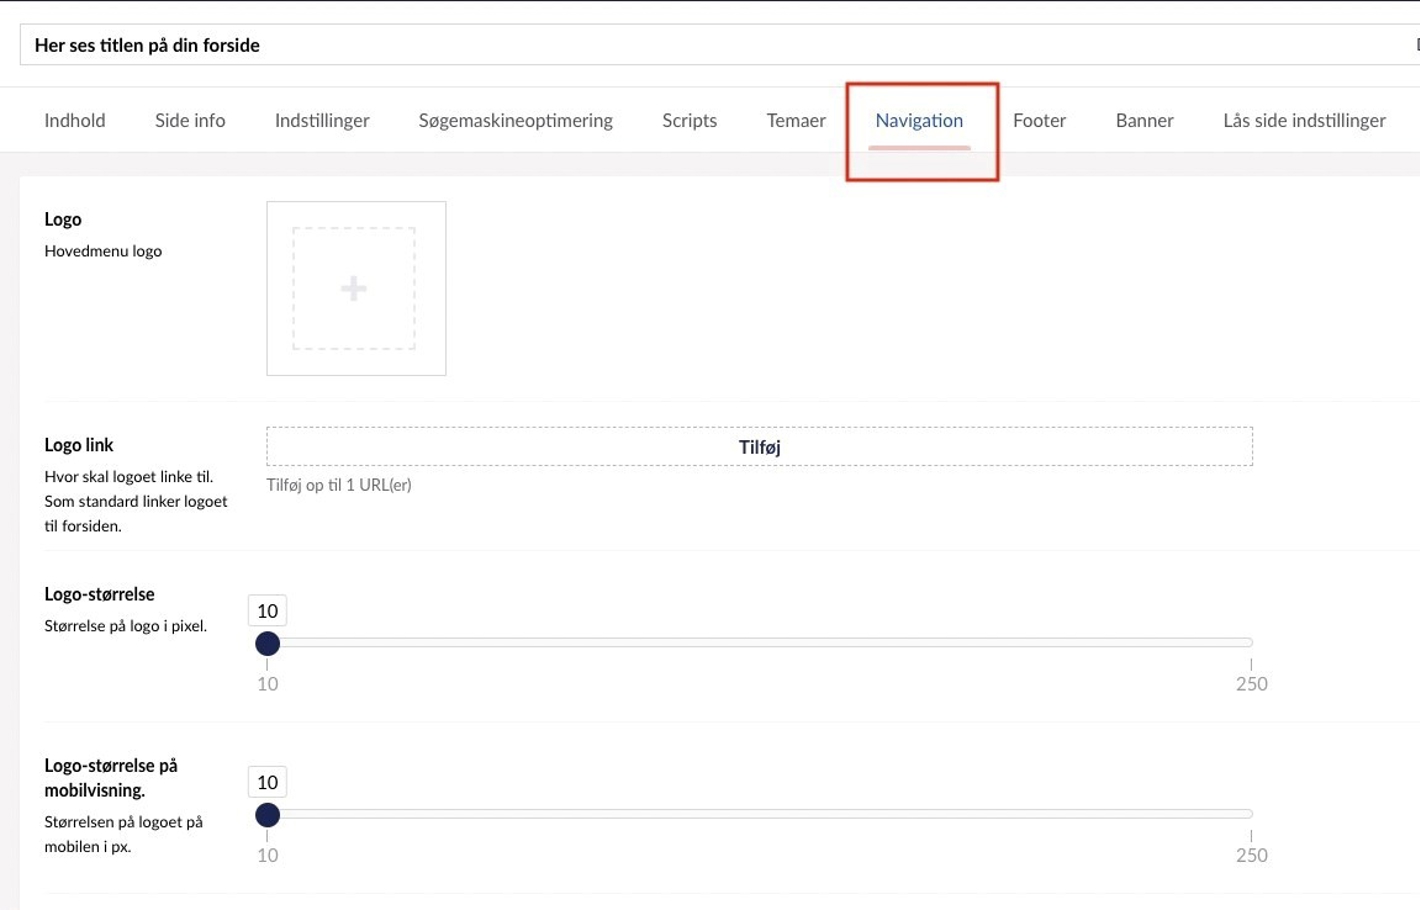Click the mobilvisning logo size value box
This screenshot has height=910, width=1420.
click(x=267, y=782)
